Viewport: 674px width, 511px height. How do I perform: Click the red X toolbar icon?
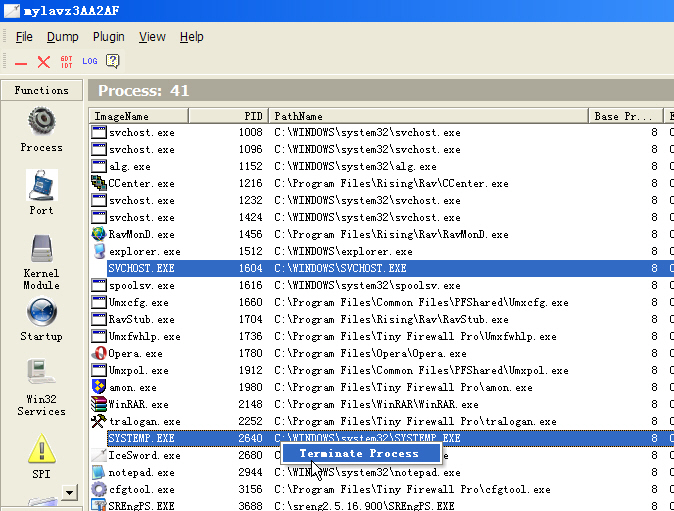tap(43, 62)
